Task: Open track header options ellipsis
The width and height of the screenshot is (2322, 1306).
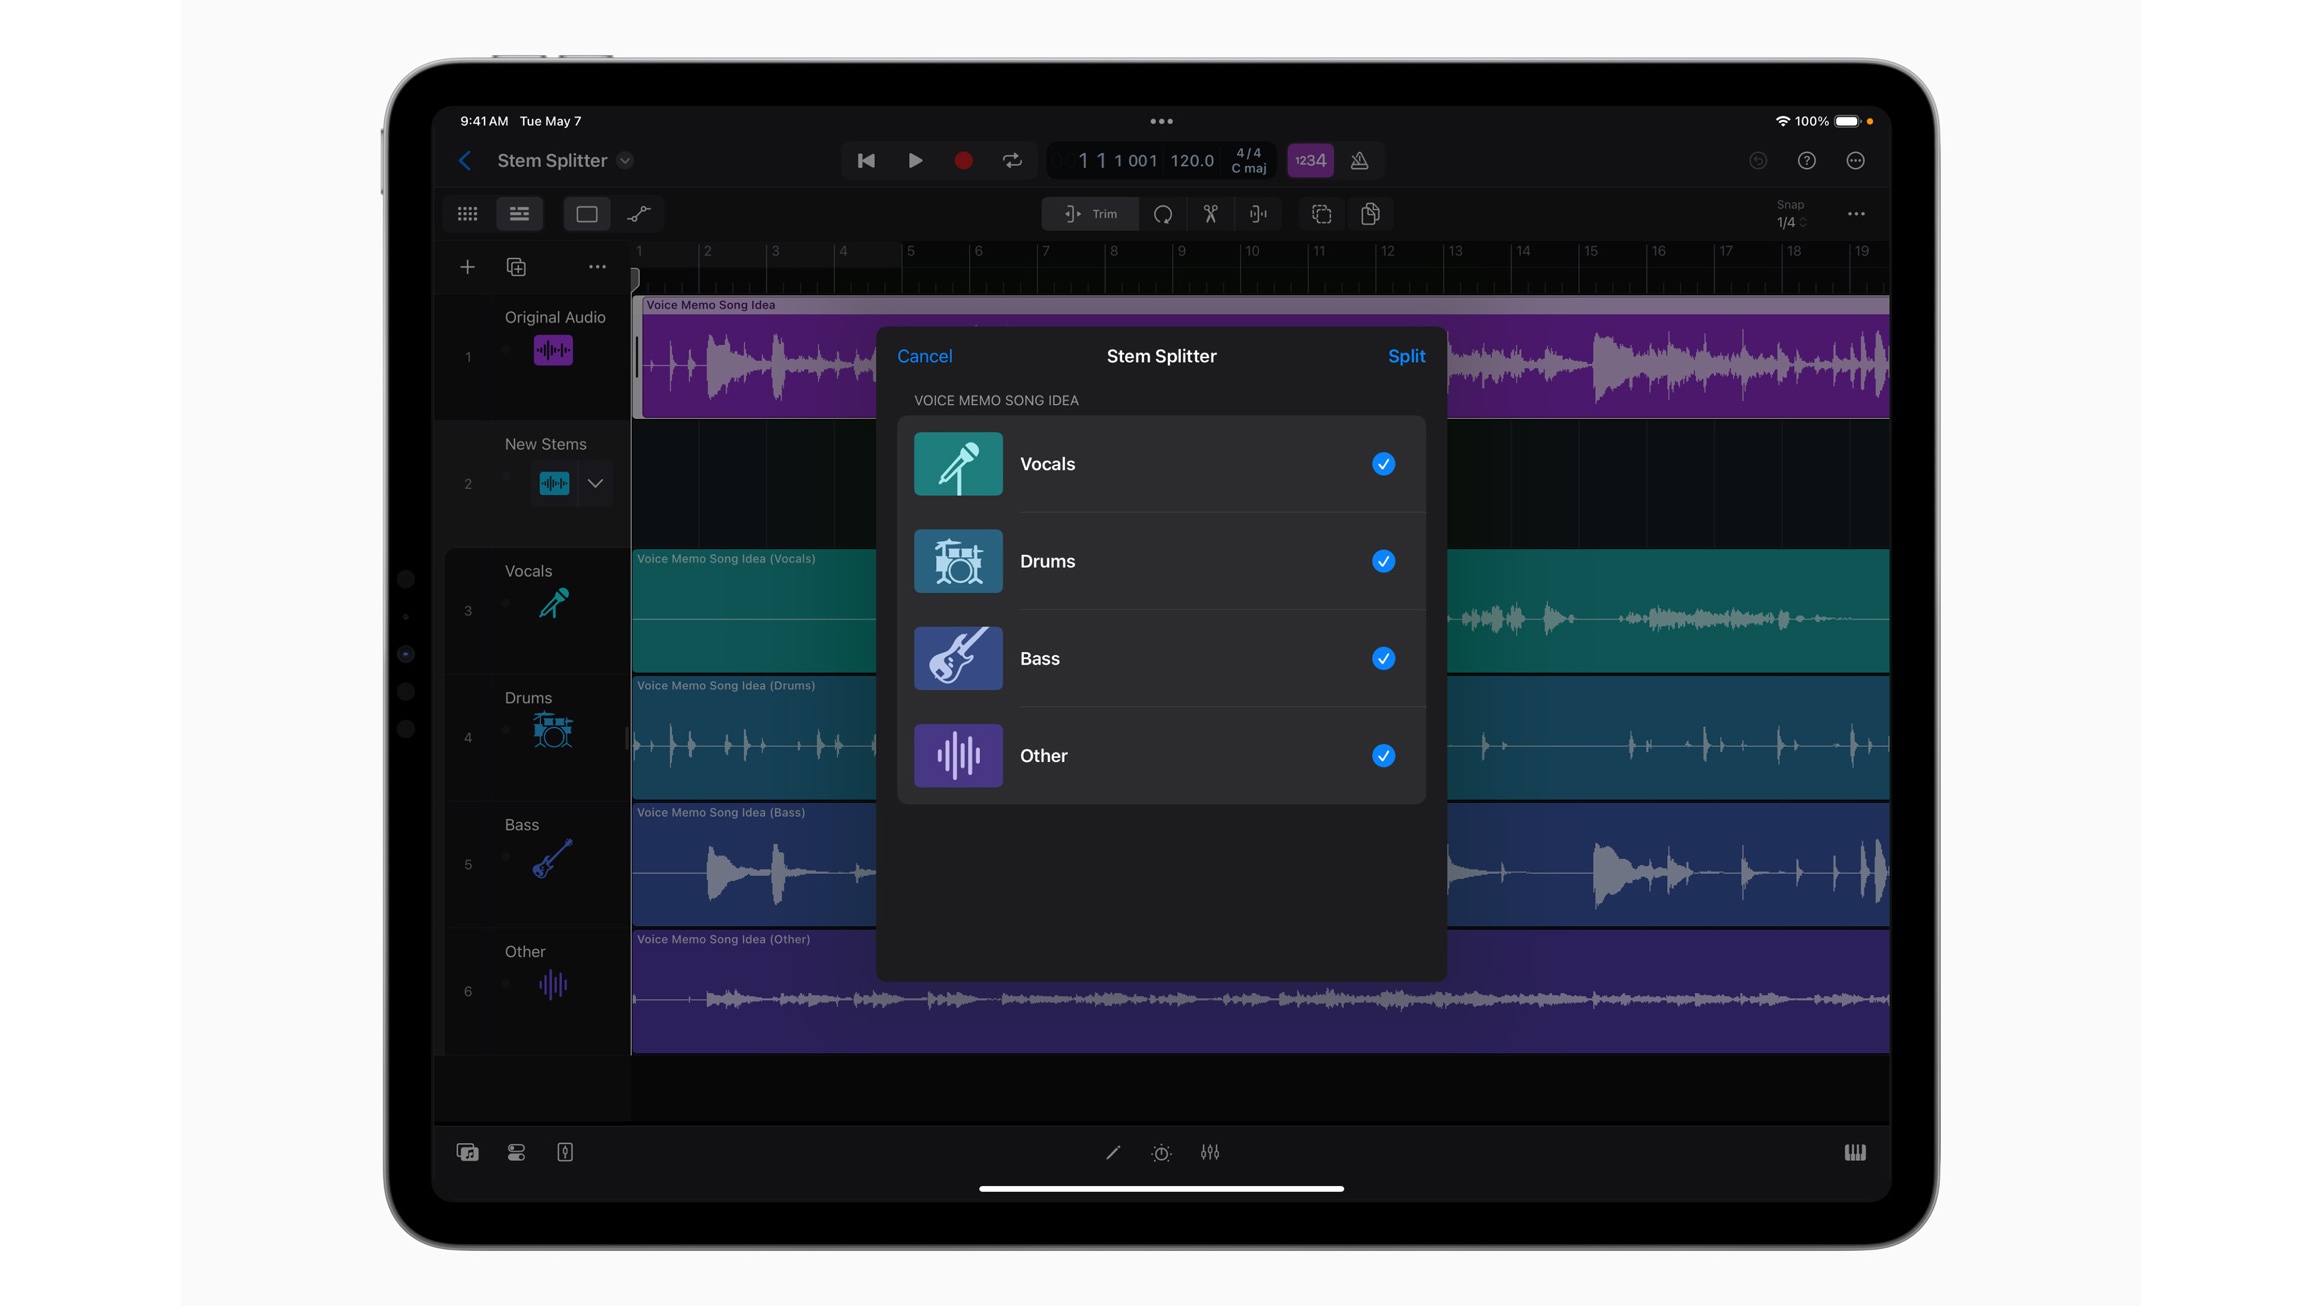Action: (597, 267)
